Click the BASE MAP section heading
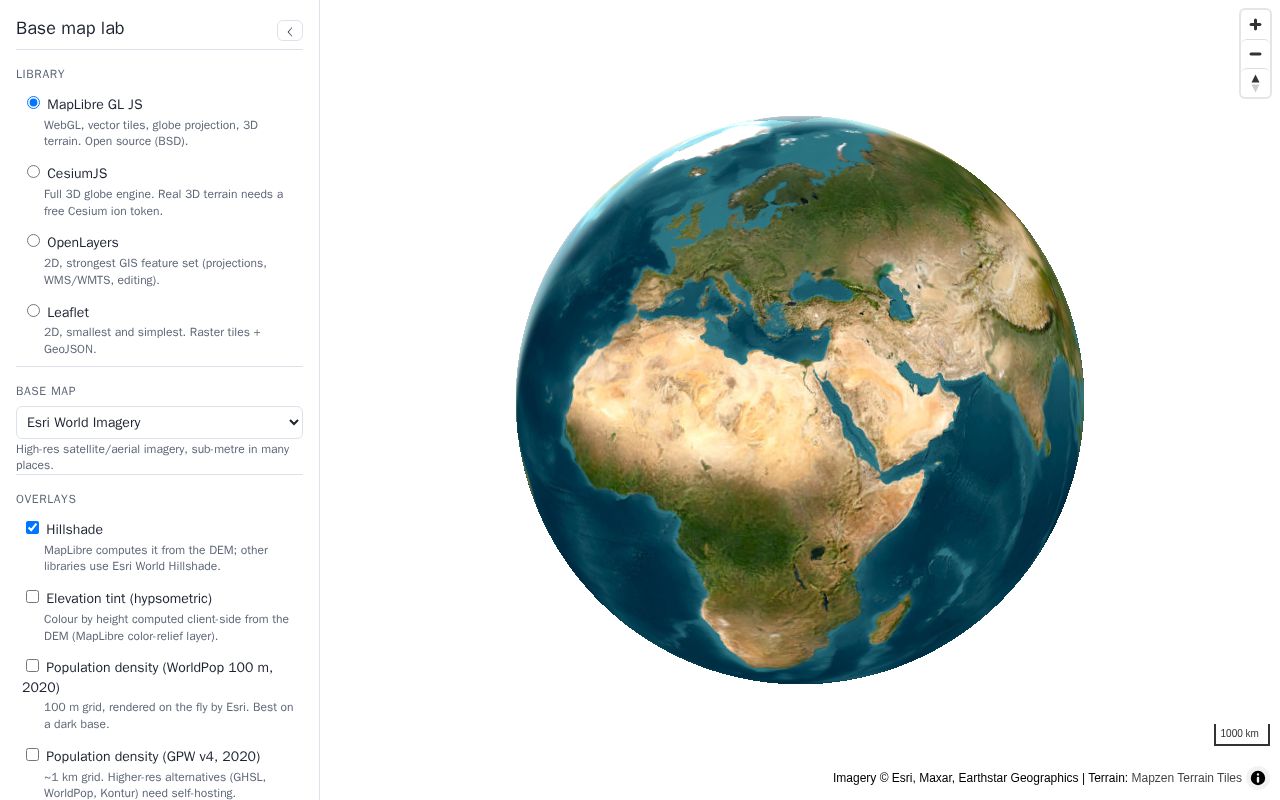The height and width of the screenshot is (800, 1280). click(x=46, y=391)
